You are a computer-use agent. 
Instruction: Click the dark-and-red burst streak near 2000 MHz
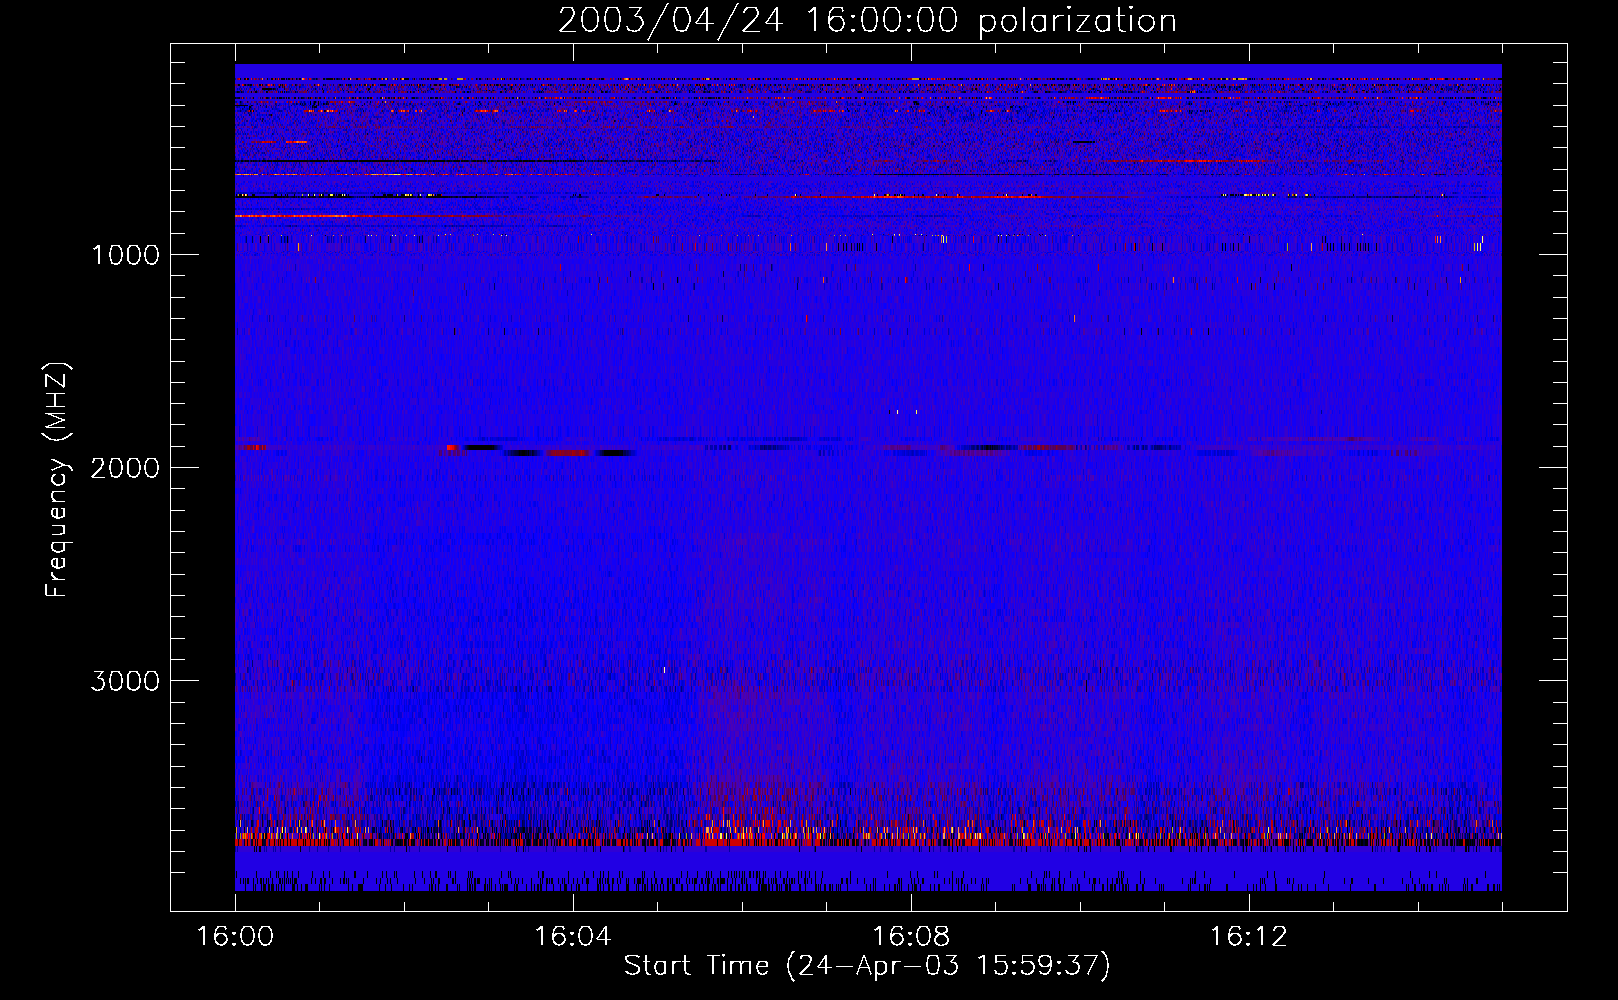[x=541, y=450]
